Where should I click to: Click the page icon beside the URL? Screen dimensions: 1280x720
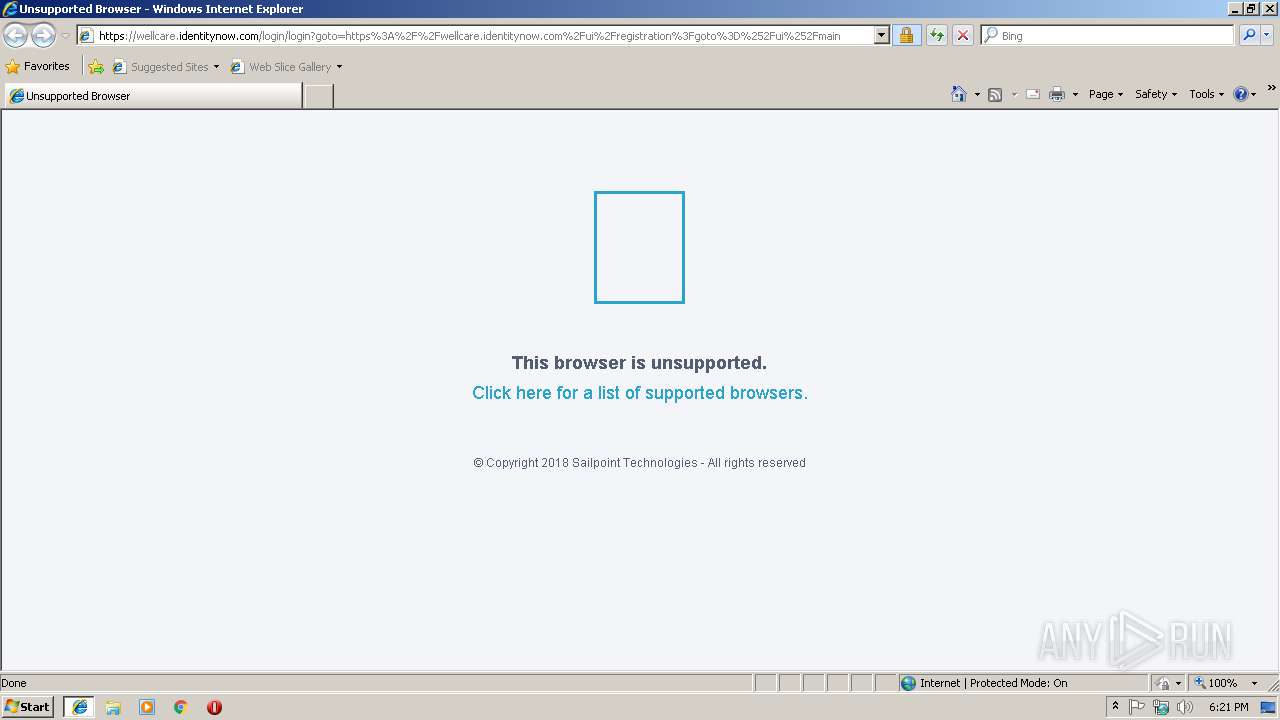coord(87,36)
